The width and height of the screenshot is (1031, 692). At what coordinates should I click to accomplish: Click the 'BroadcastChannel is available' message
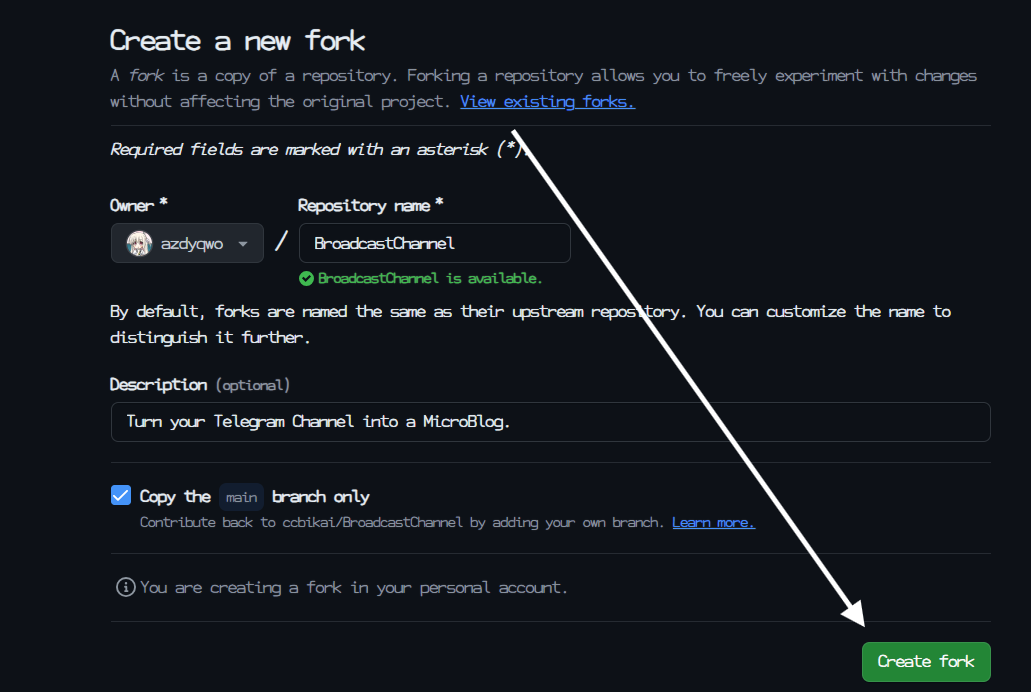pos(430,278)
